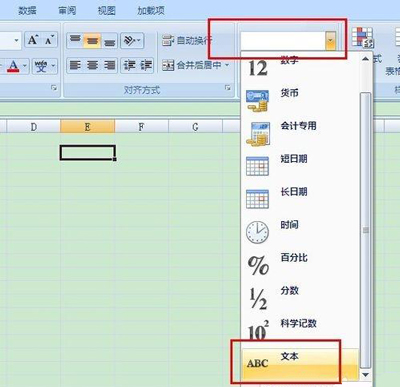Viewport: 400px width, 387px height.
Task: Click 合并后居中 merge and center
Action: (192, 65)
